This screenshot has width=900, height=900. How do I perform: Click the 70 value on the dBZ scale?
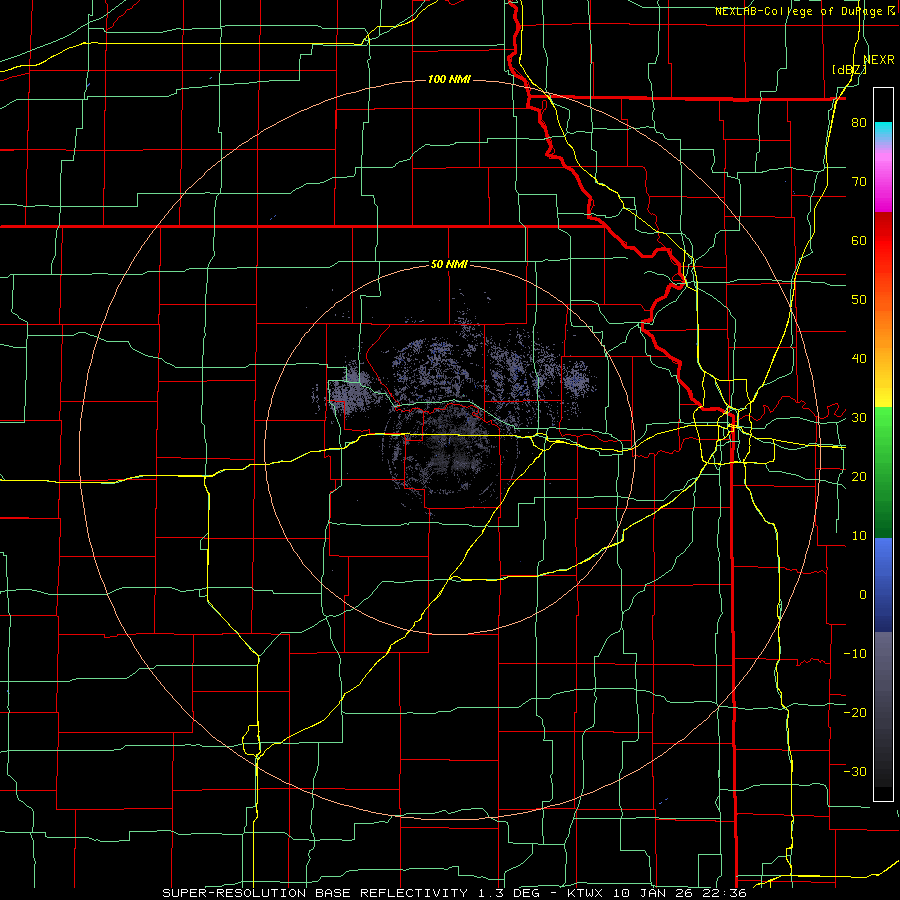859,182
